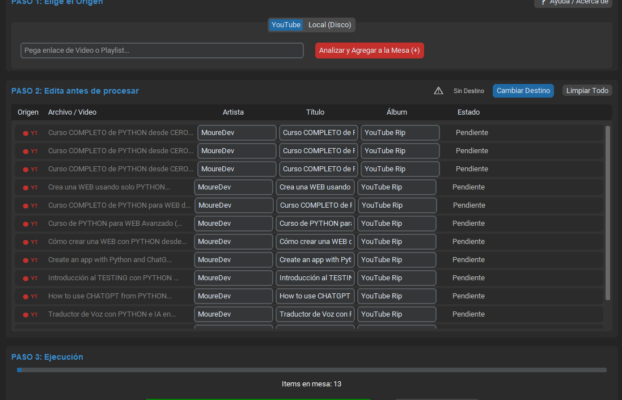622x400 pixels.
Task: Click YouTube icon on Introducción al TESTING row
Action: 29,278
